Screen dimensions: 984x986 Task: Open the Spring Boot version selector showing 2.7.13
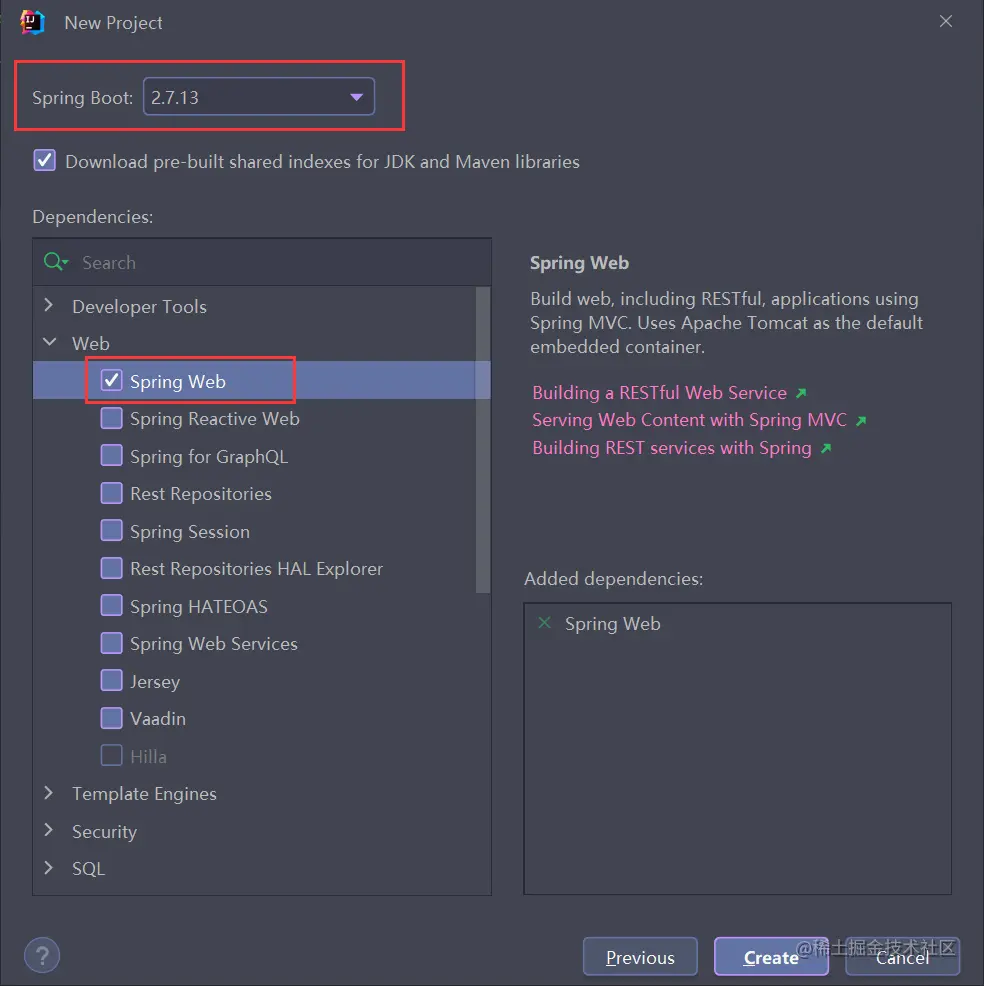(x=260, y=96)
